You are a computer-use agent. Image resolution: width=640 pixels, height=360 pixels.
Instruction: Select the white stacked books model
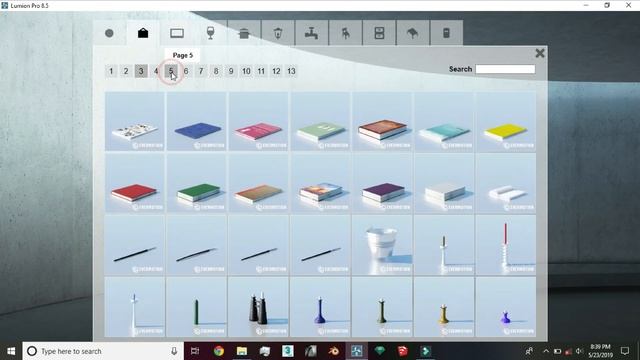click(x=444, y=183)
